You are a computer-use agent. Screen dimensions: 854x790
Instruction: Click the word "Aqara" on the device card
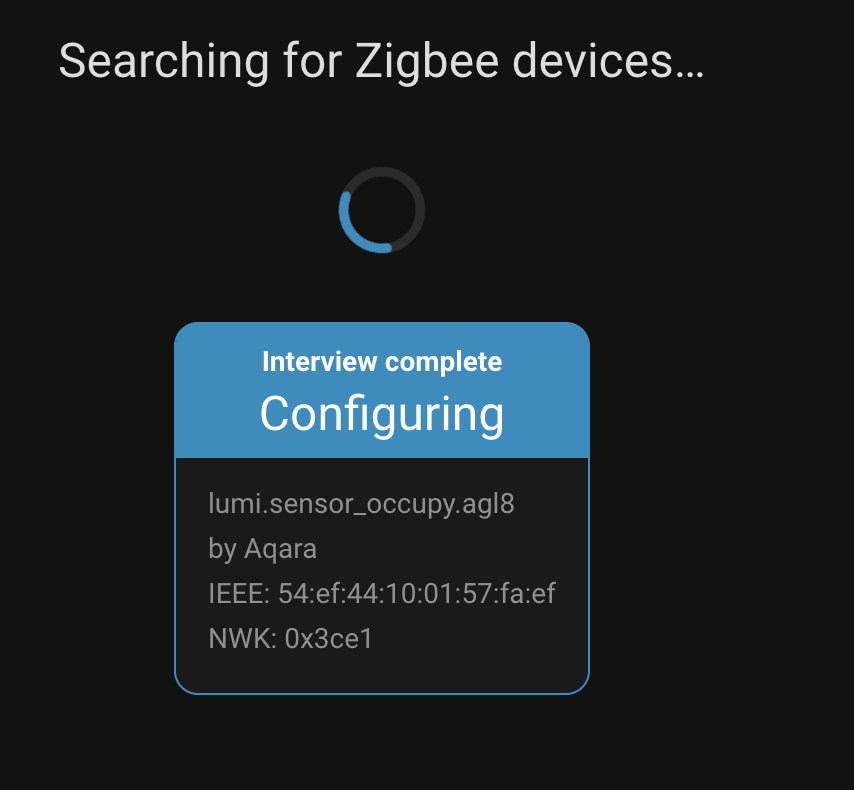280,549
